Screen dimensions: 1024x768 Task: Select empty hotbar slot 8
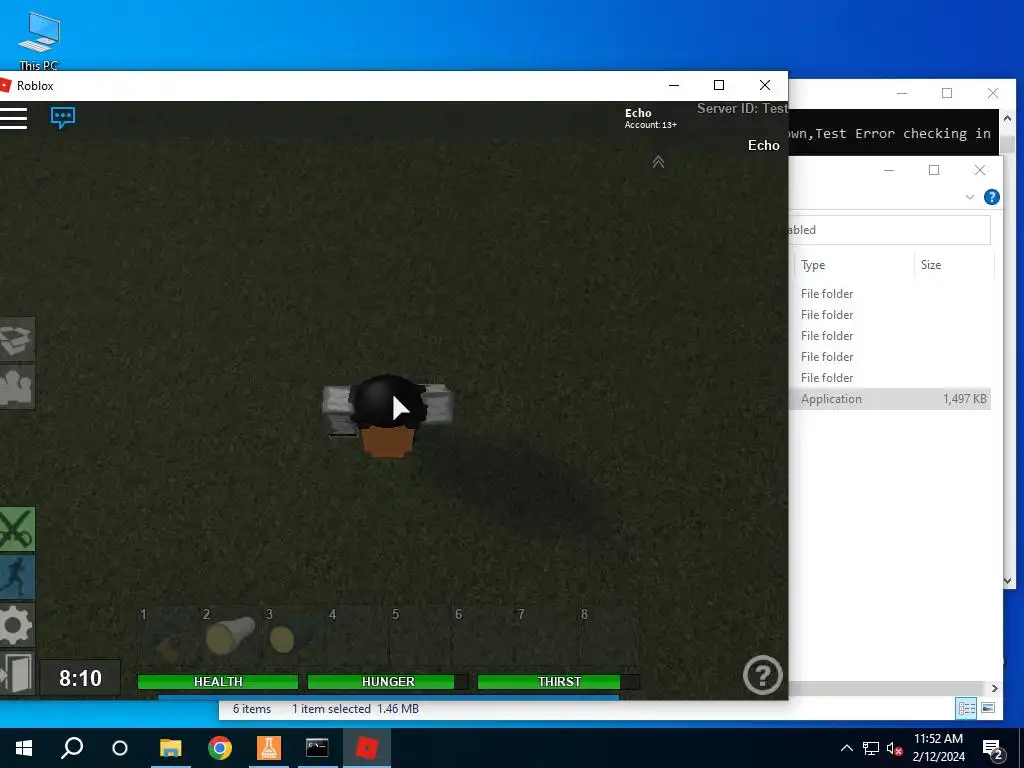coord(609,635)
